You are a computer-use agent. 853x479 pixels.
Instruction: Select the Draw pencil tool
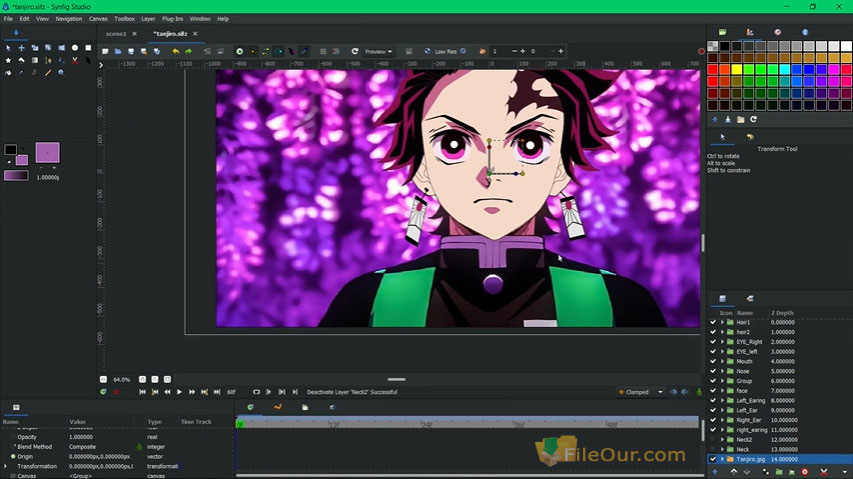[x=48, y=72]
